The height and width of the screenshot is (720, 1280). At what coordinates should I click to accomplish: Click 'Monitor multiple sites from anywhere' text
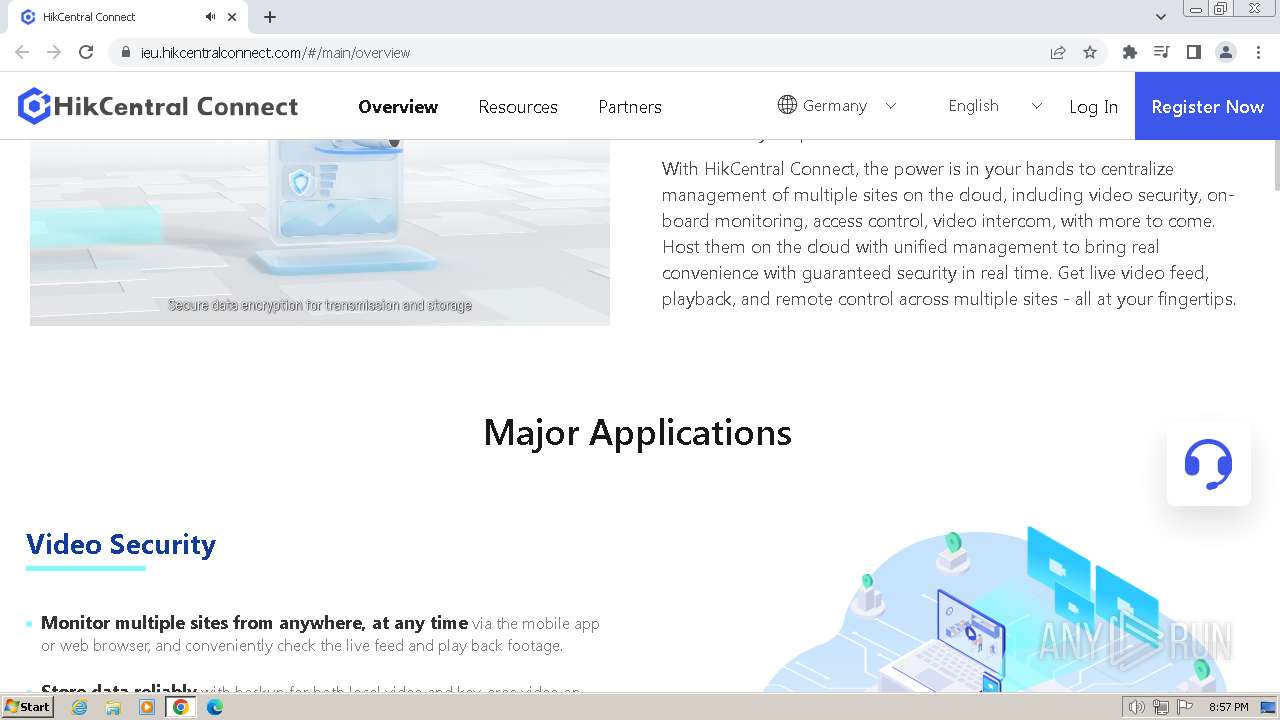pos(254,623)
